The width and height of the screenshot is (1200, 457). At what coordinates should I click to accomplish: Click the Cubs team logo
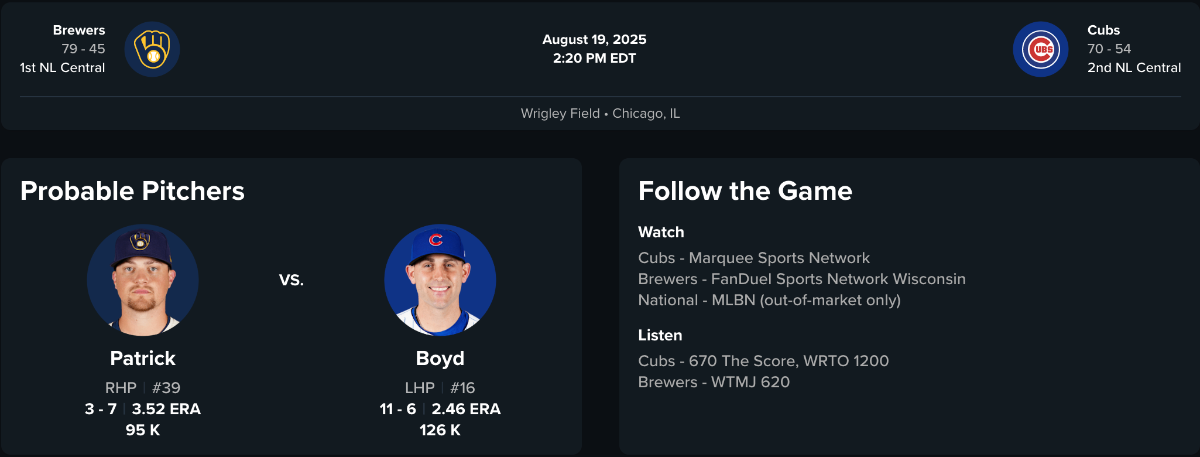(x=1040, y=49)
